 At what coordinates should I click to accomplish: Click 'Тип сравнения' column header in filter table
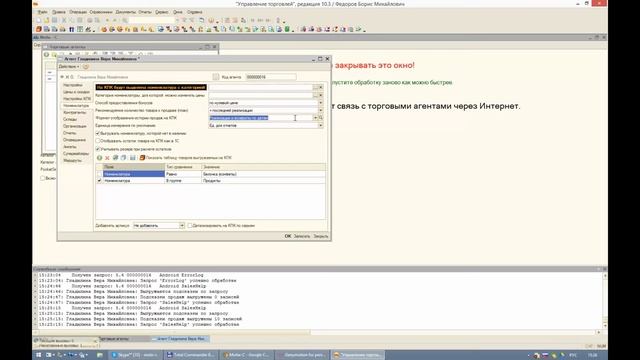(x=183, y=167)
